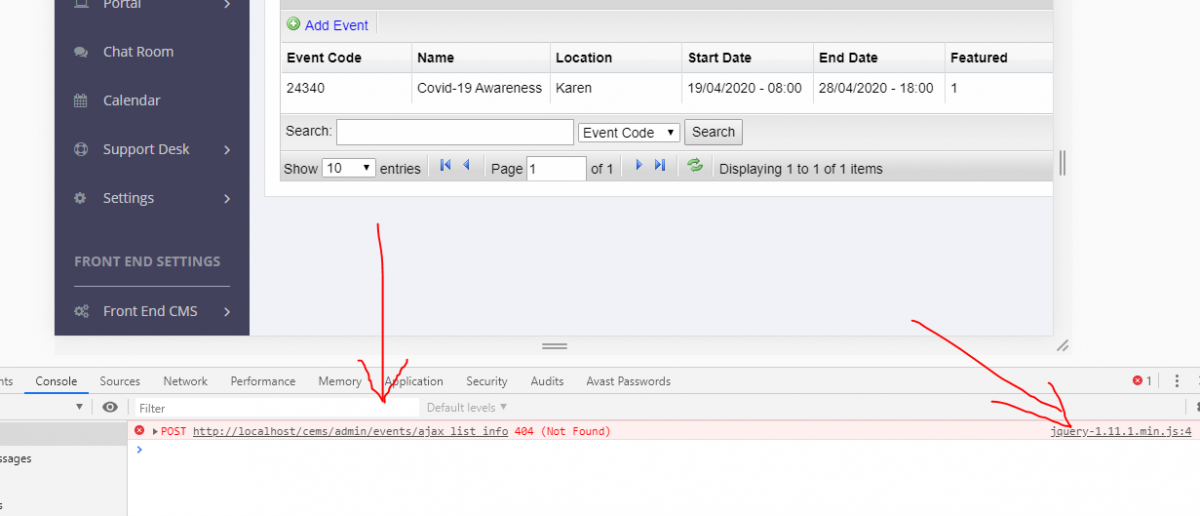
Task: Open the failed ajax_list_info URL link
Action: [350, 431]
